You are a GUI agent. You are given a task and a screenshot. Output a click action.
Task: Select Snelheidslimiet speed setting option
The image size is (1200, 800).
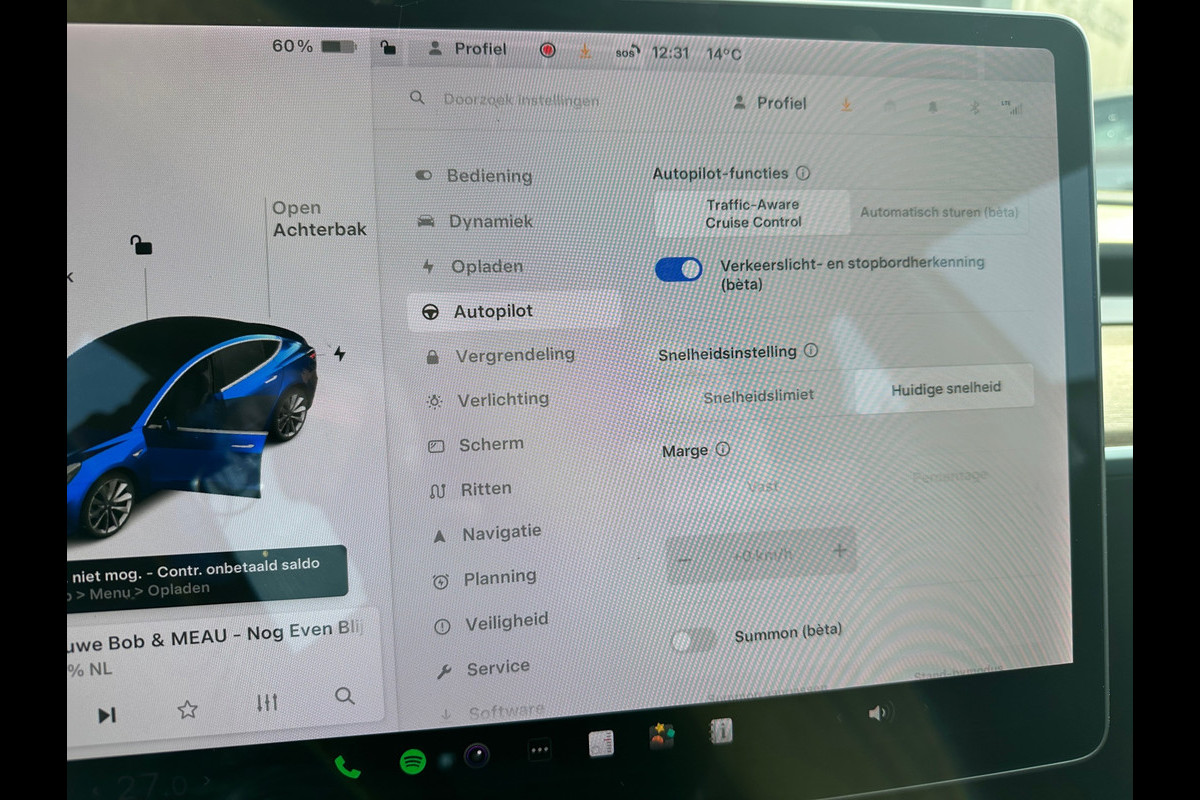758,396
